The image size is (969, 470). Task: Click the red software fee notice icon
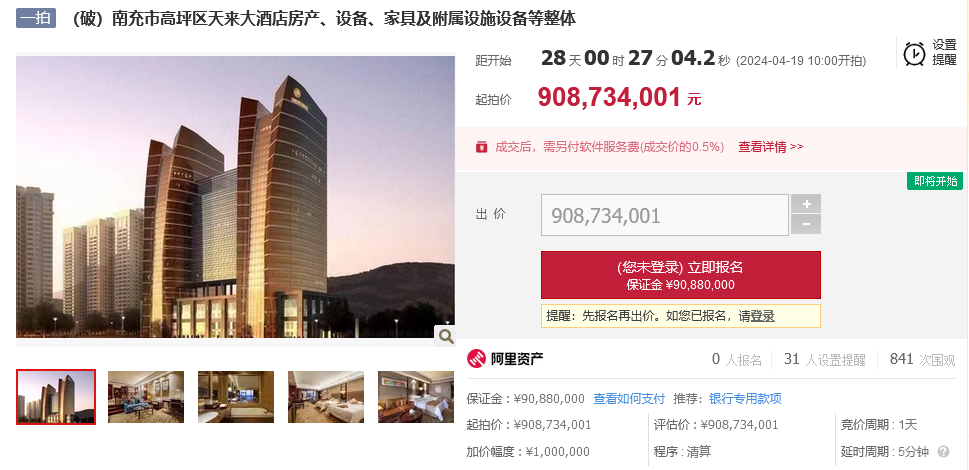coord(481,147)
